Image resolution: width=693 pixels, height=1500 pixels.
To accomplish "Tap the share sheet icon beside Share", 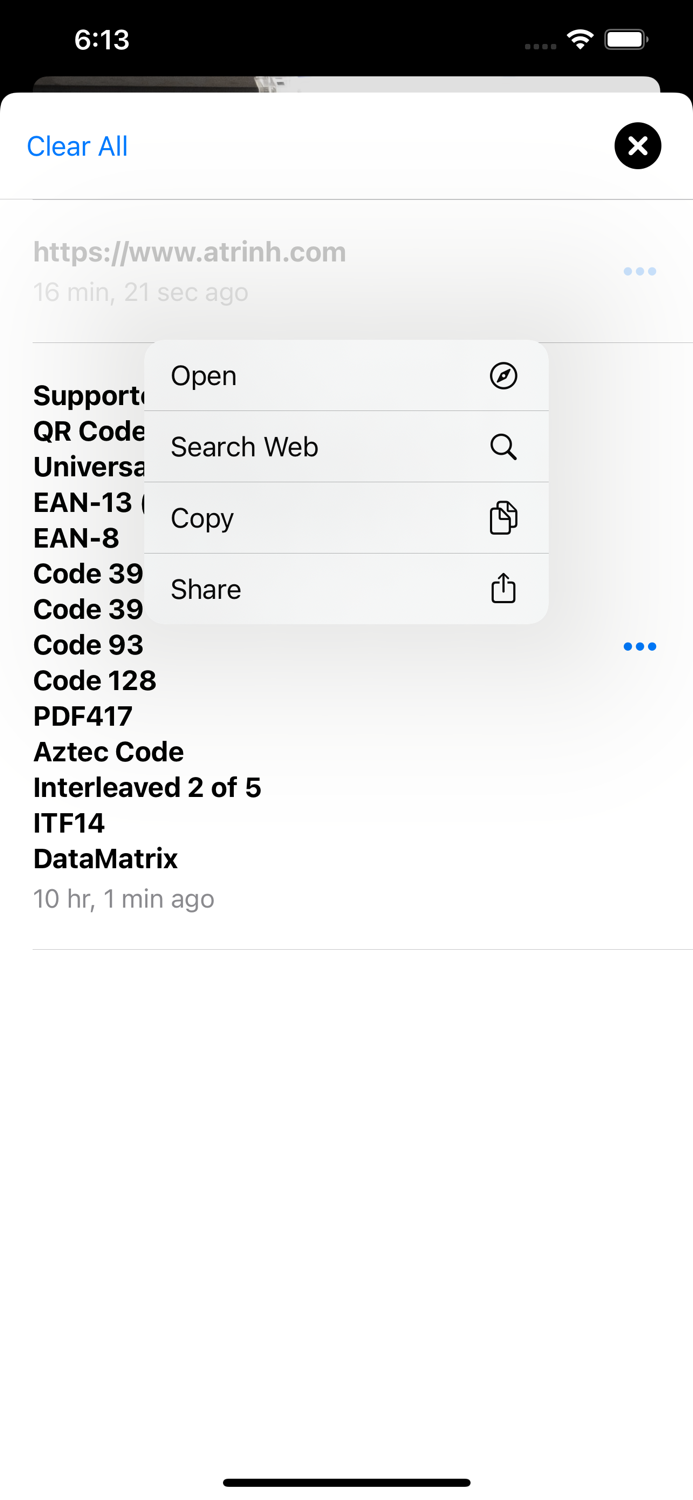I will (503, 589).
